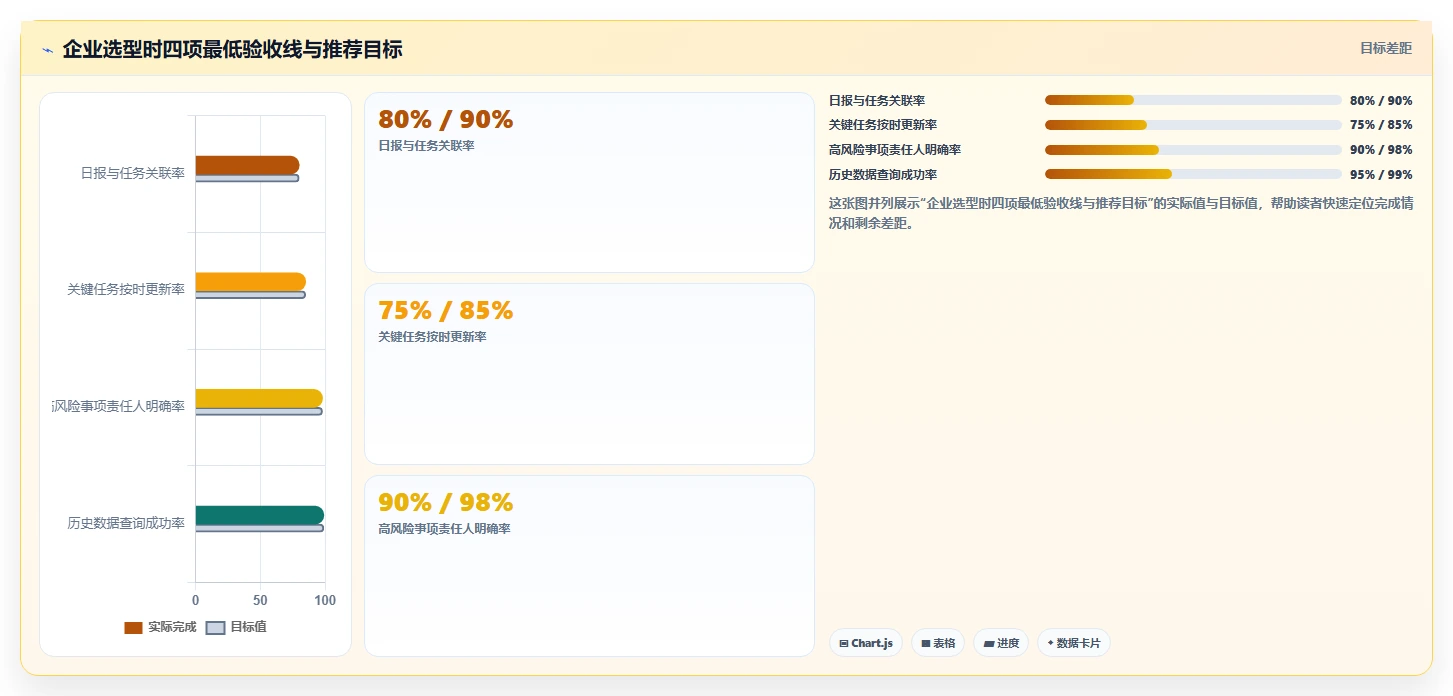The width and height of the screenshot is (1453, 696).
Task: Click the 日报与任务关联率 chart axis label
Action: (x=133, y=173)
